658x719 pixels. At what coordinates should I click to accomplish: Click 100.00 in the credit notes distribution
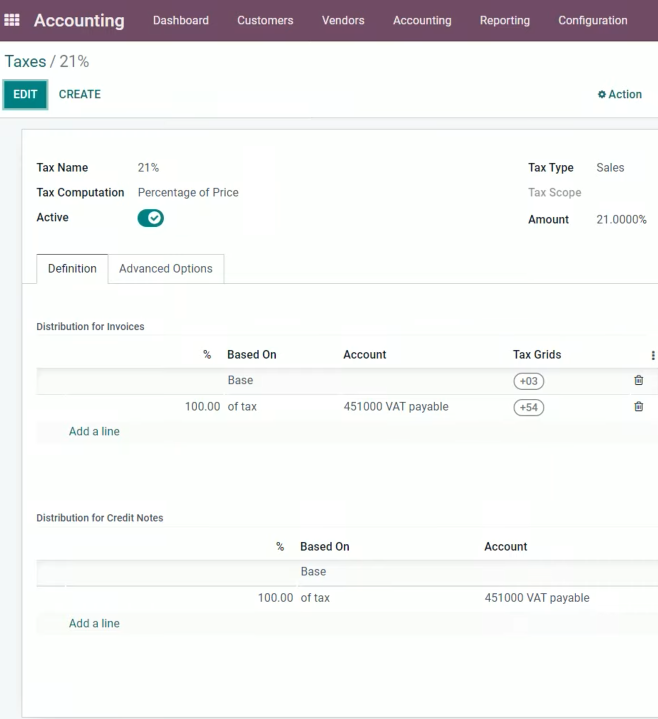click(275, 598)
